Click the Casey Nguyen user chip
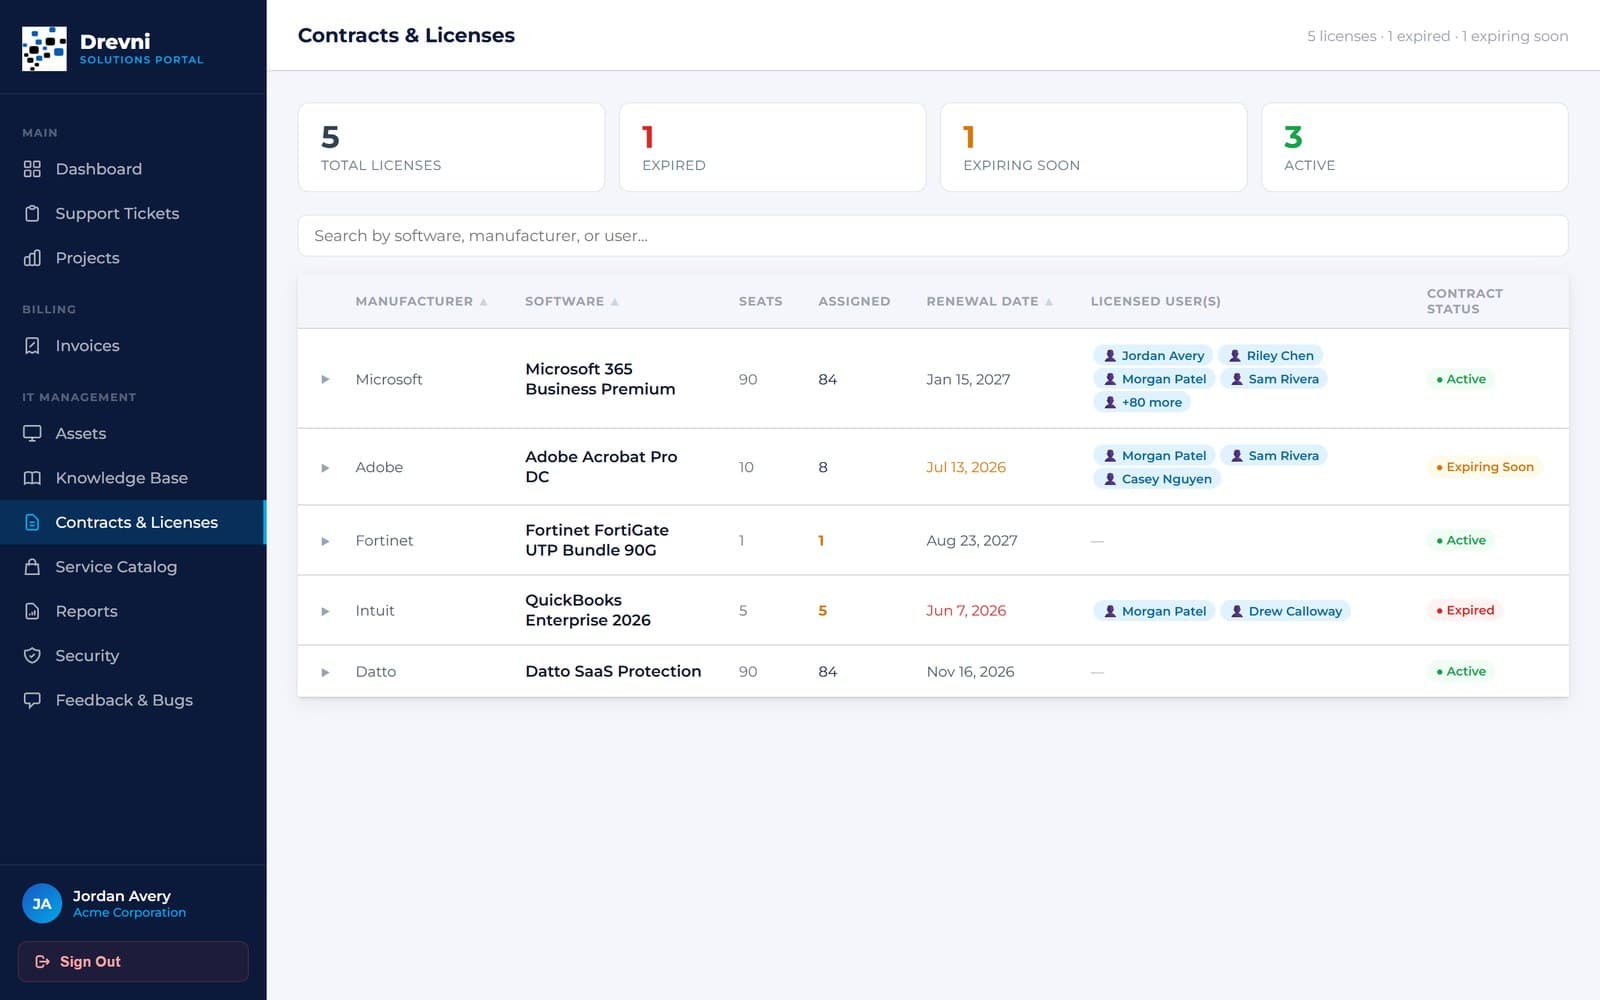Viewport: 1600px width, 1000px height. click(x=1157, y=479)
